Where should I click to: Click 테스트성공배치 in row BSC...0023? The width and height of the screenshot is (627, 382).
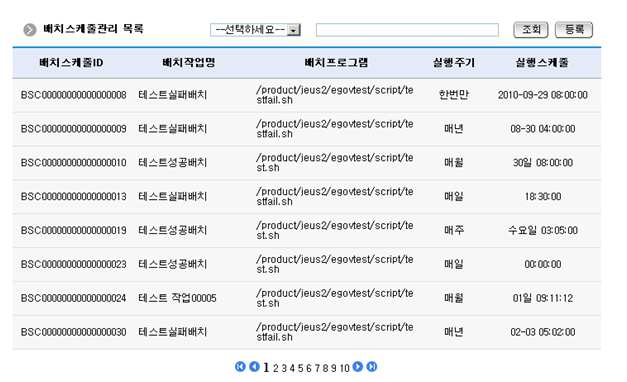pyautogui.click(x=172, y=264)
